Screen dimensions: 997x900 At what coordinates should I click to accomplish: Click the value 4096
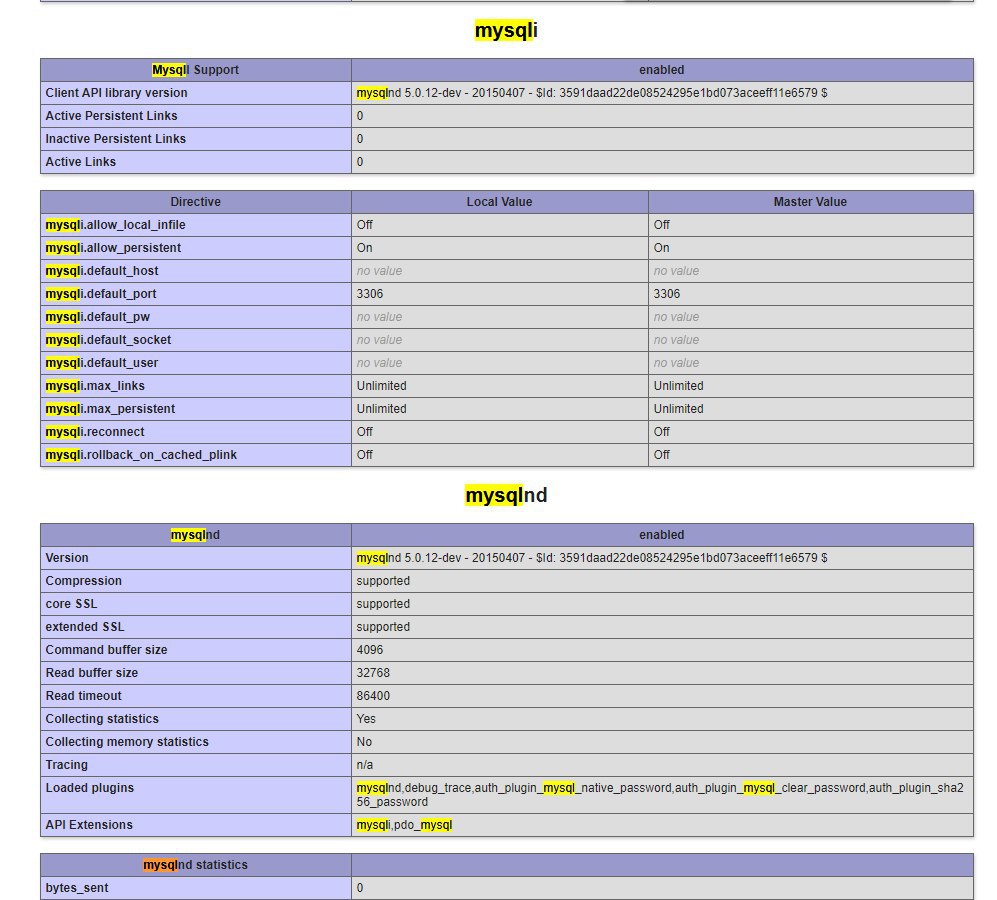point(369,649)
